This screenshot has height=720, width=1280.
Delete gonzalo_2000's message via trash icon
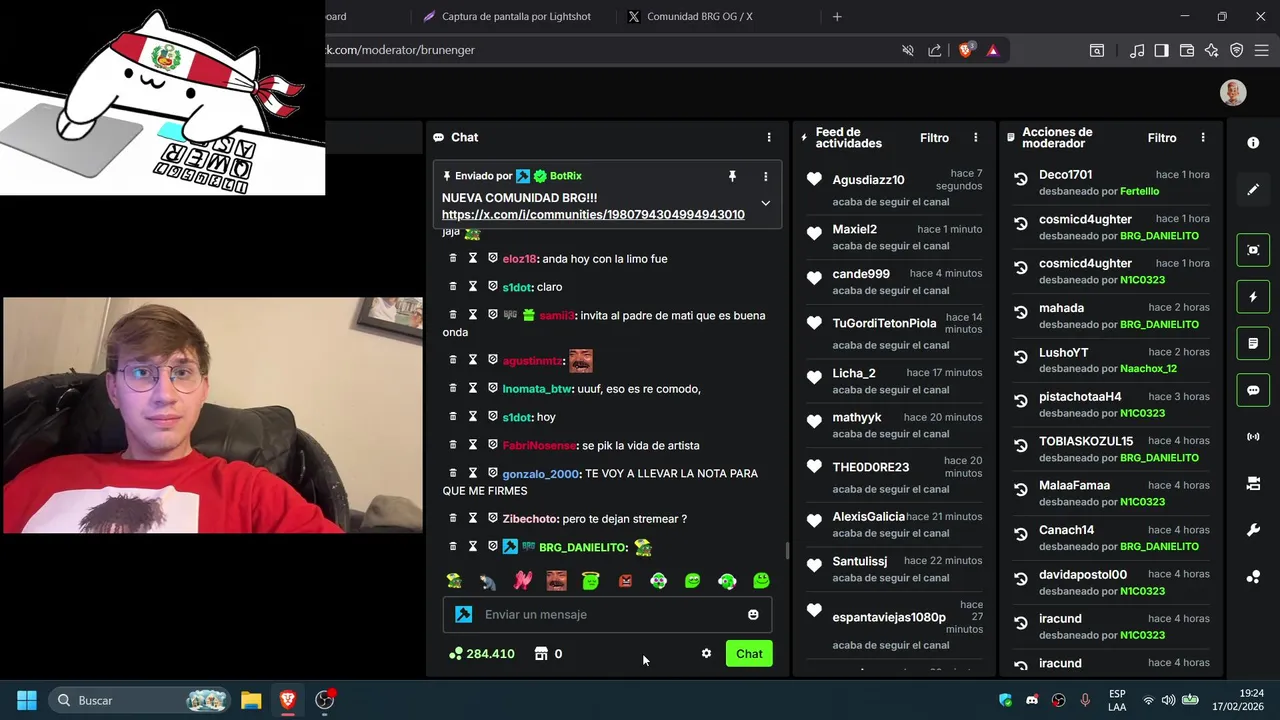(x=452, y=473)
